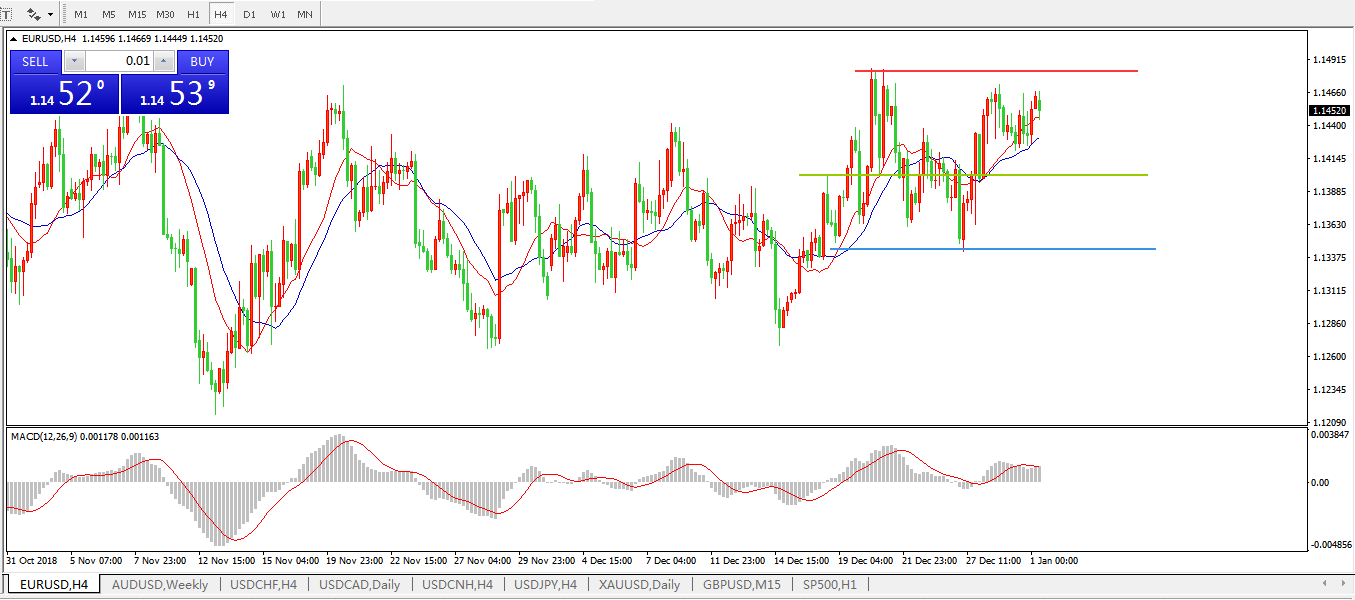Choose the MN monthly timeframe
Screen dimensions: 1355x600
pos(304,15)
